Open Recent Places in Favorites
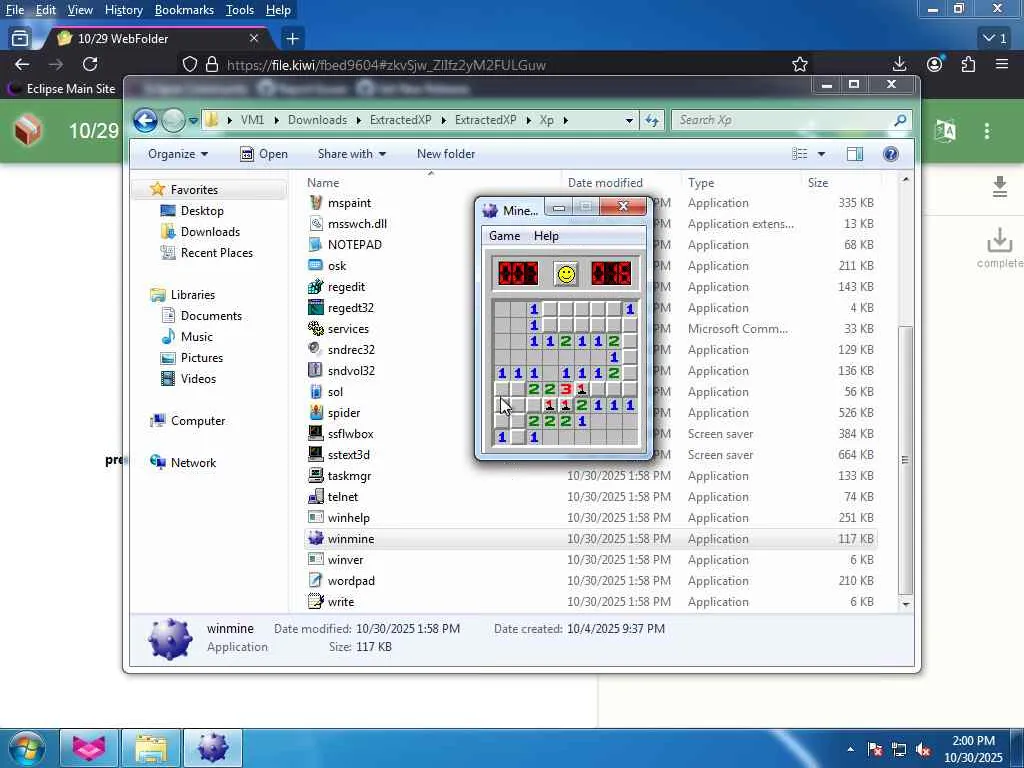 tap(217, 253)
